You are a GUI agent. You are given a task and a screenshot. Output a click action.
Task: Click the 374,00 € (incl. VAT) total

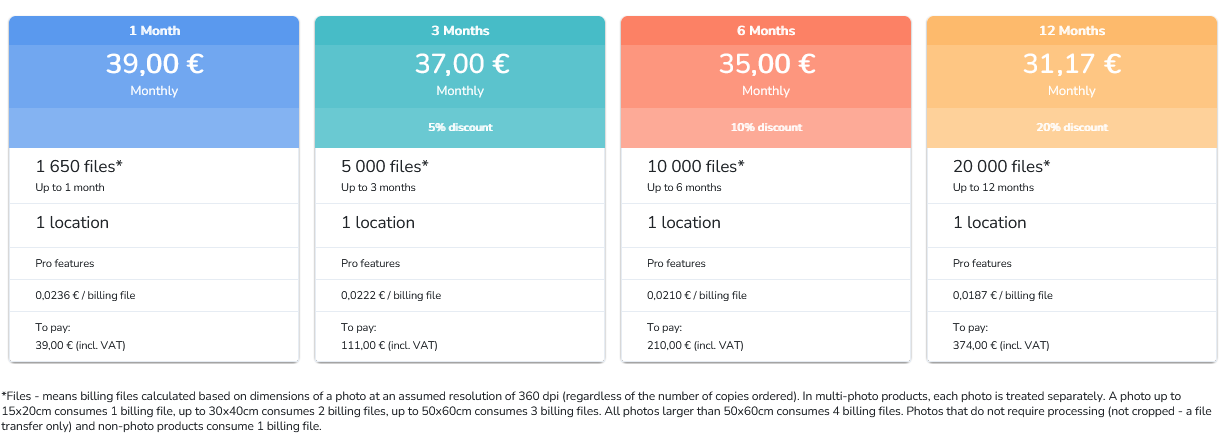tap(1001, 346)
